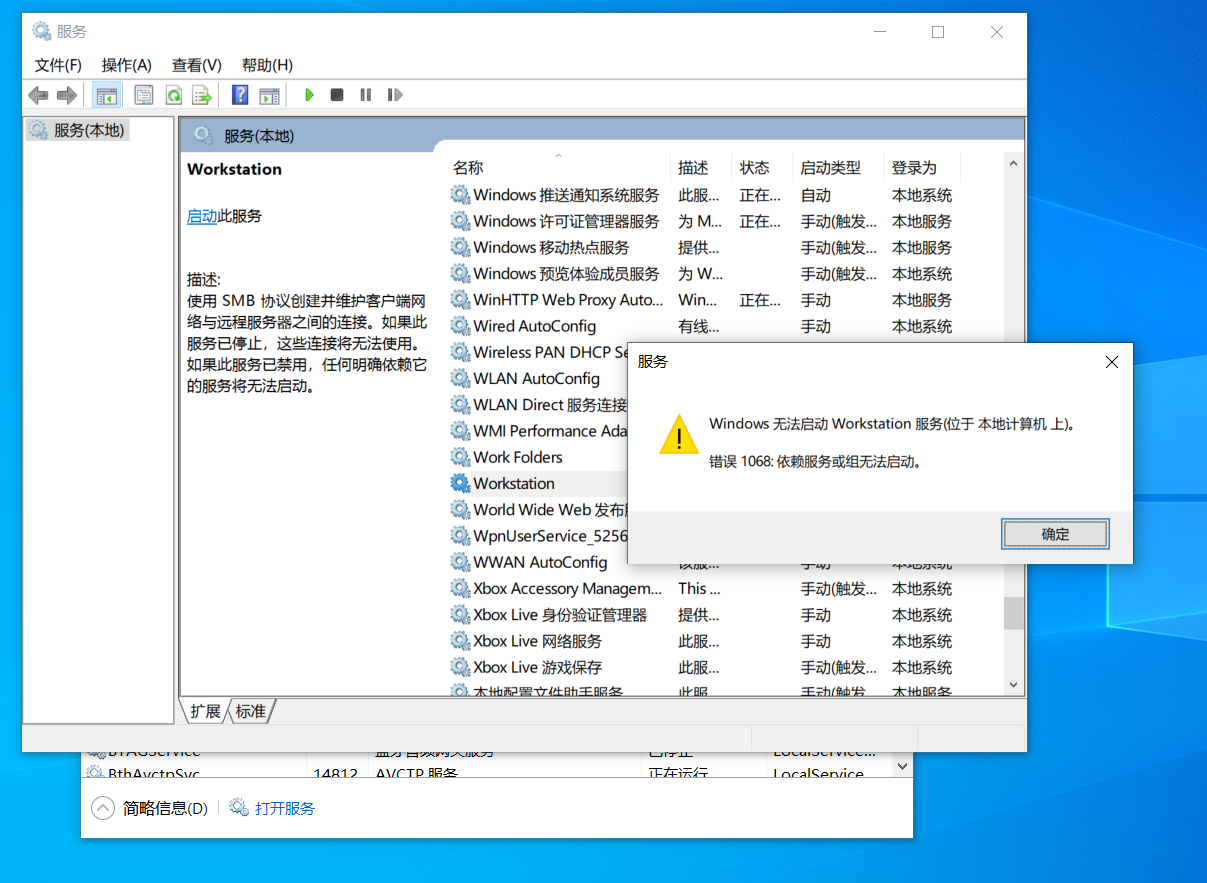Image resolution: width=1207 pixels, height=883 pixels.
Task: Select the Workstation service row
Action: click(x=538, y=483)
